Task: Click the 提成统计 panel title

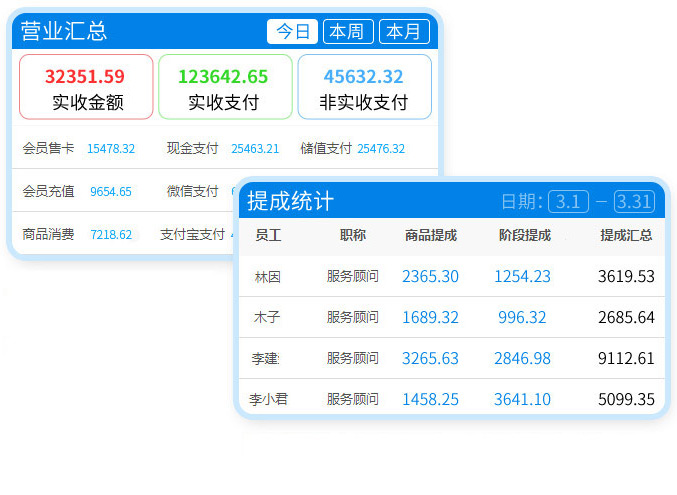Action: tap(291, 202)
